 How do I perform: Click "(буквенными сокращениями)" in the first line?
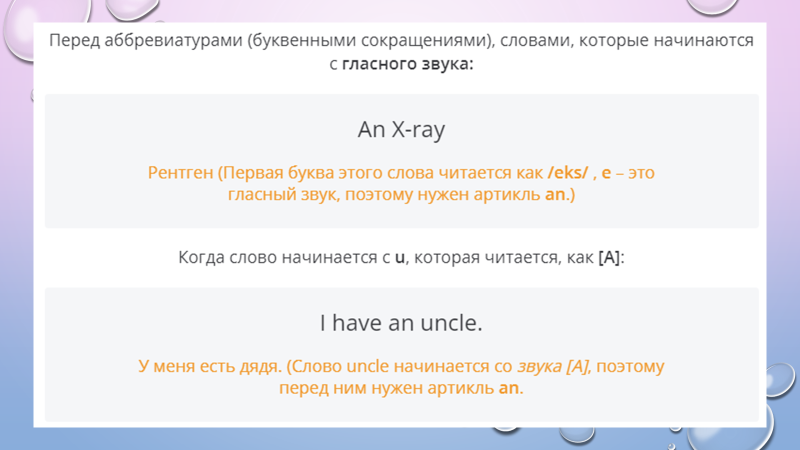point(356,42)
